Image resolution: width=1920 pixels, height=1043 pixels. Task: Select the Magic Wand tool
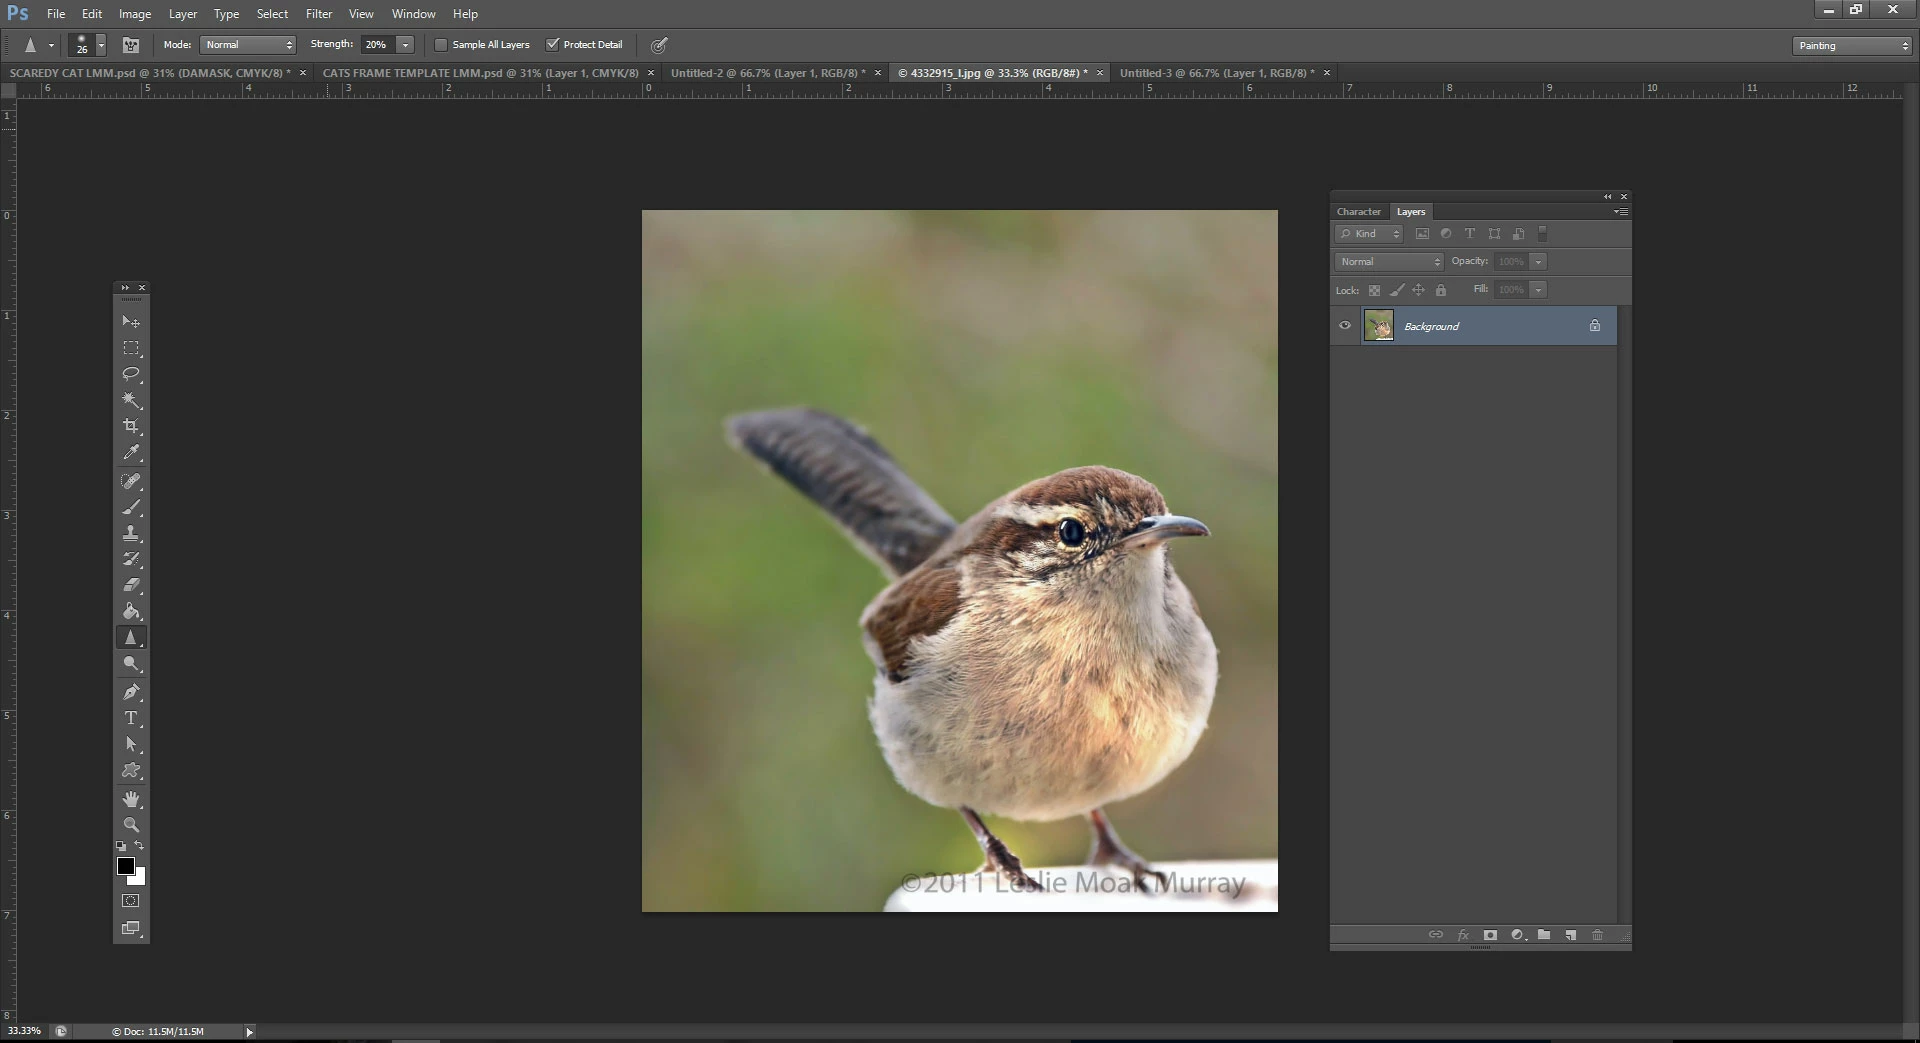click(x=131, y=400)
